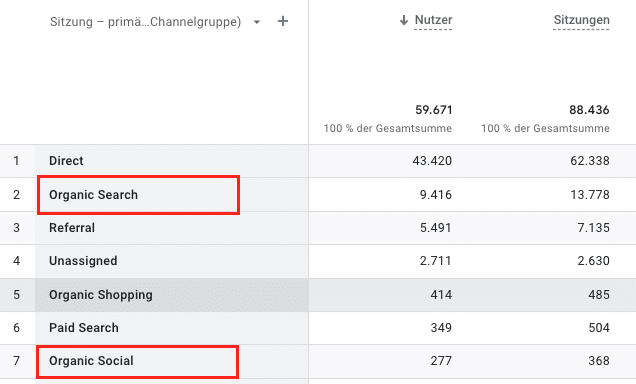Sort by the Sitzungen column header

coord(581,20)
